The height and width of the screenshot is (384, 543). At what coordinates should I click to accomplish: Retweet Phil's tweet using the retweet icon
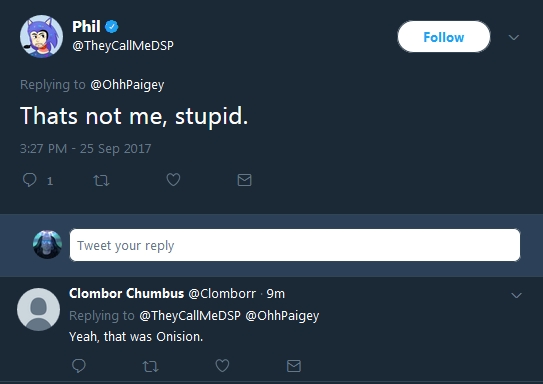(x=101, y=180)
